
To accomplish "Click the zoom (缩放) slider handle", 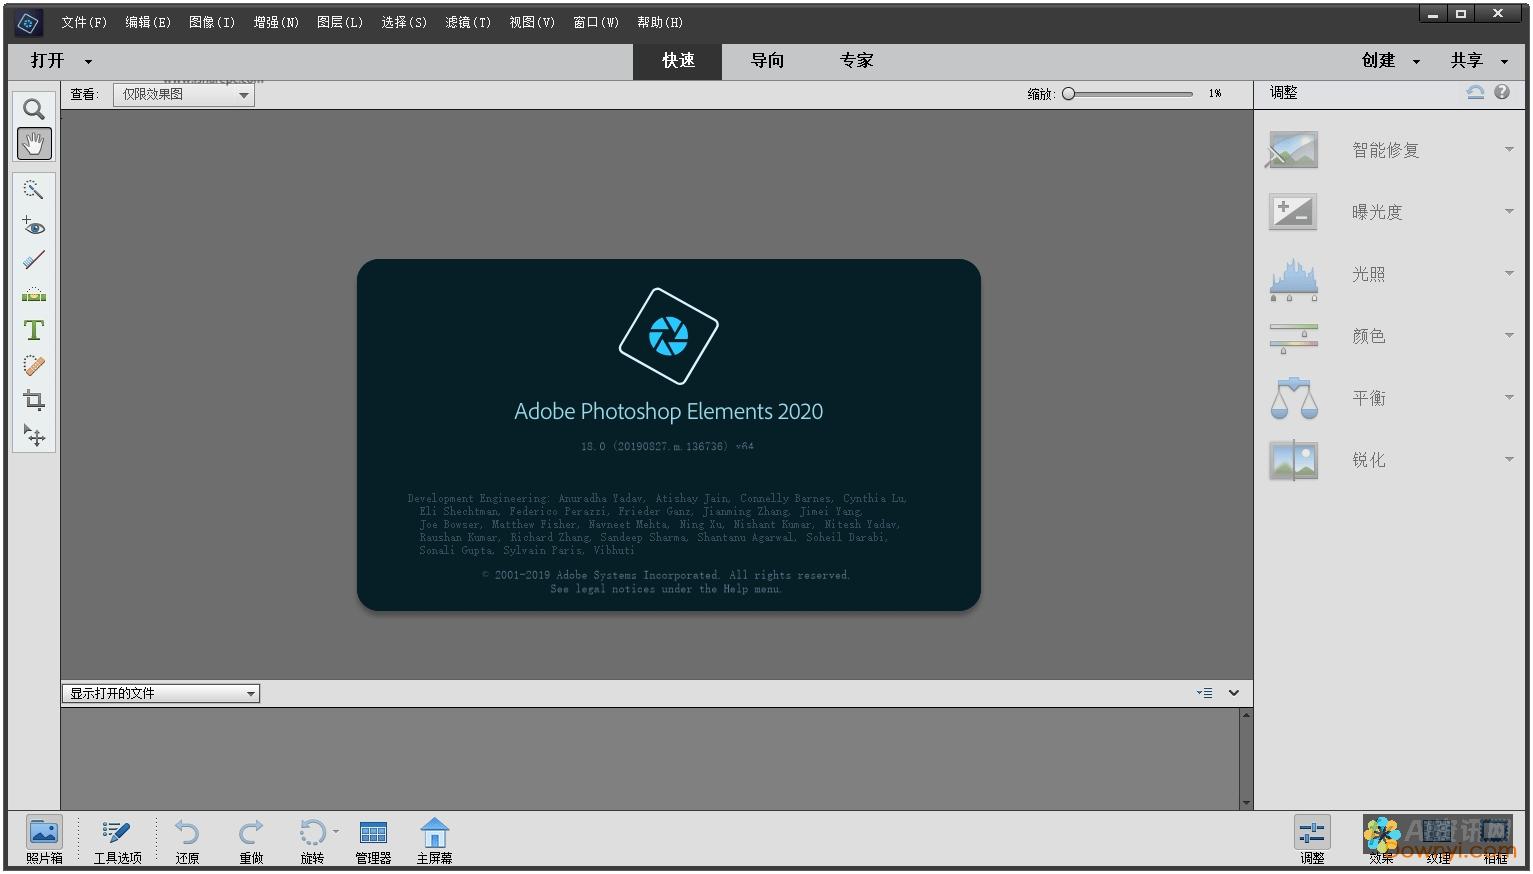I will (x=1068, y=93).
